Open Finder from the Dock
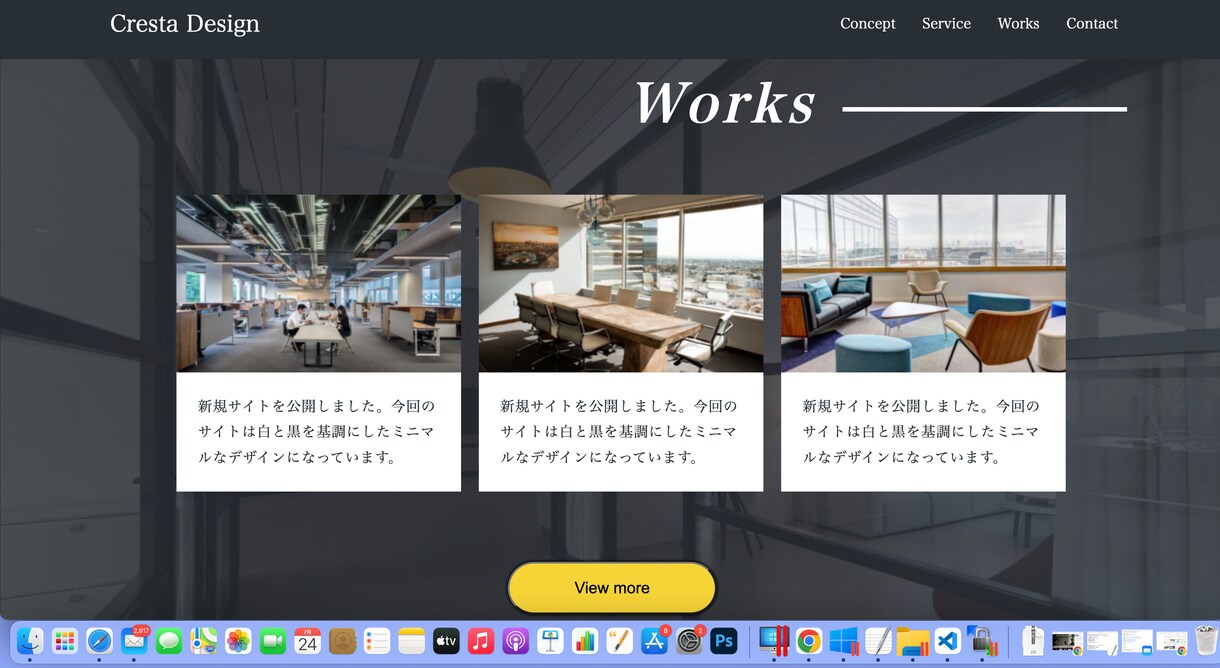The height and width of the screenshot is (668, 1220). click(x=30, y=641)
